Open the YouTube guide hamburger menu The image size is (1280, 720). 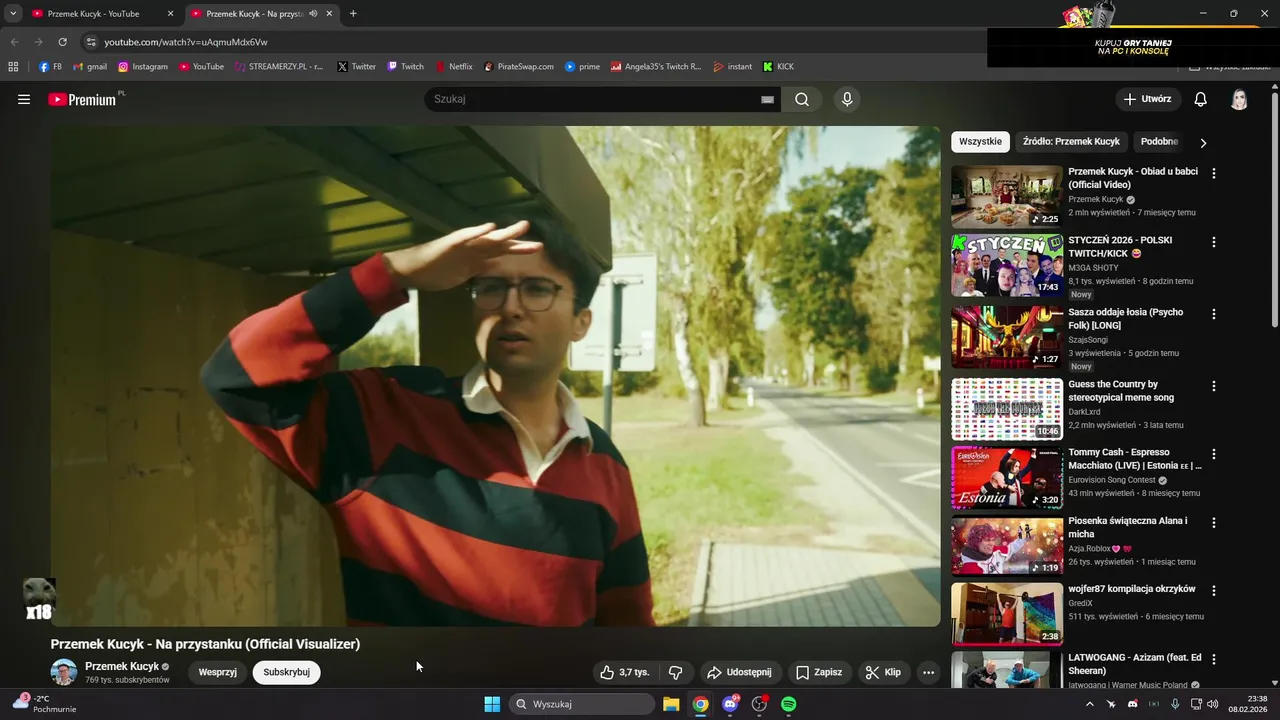tap(24, 99)
